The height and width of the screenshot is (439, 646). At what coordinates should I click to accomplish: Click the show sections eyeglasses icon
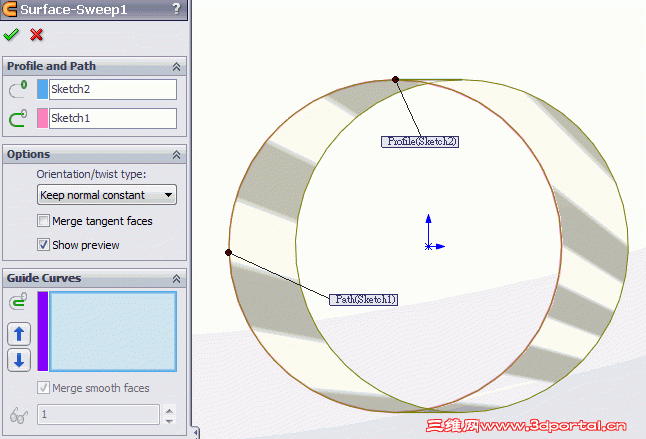pos(19,415)
